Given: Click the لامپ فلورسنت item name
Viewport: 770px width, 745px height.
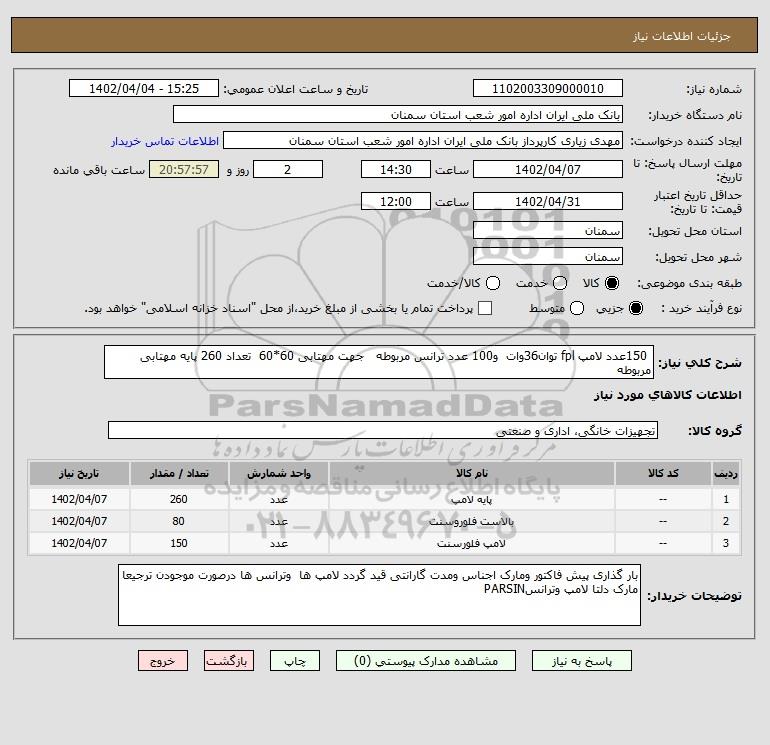Looking at the screenshot, I should (471, 544).
